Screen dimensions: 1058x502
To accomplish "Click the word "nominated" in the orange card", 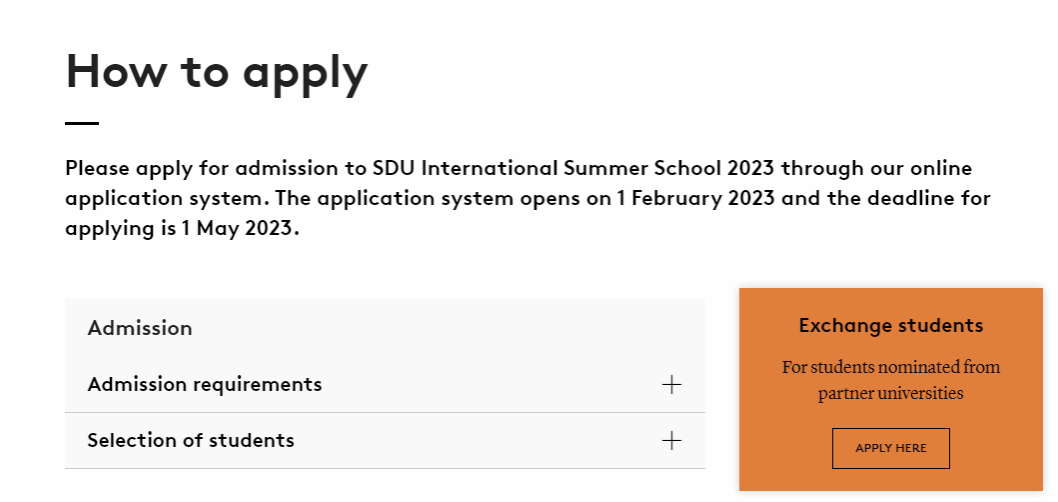I will pyautogui.click(x=914, y=367).
